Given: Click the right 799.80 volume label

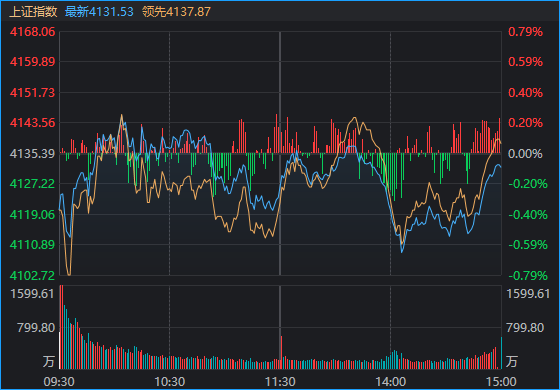Looking at the screenshot, I should 525,328.
